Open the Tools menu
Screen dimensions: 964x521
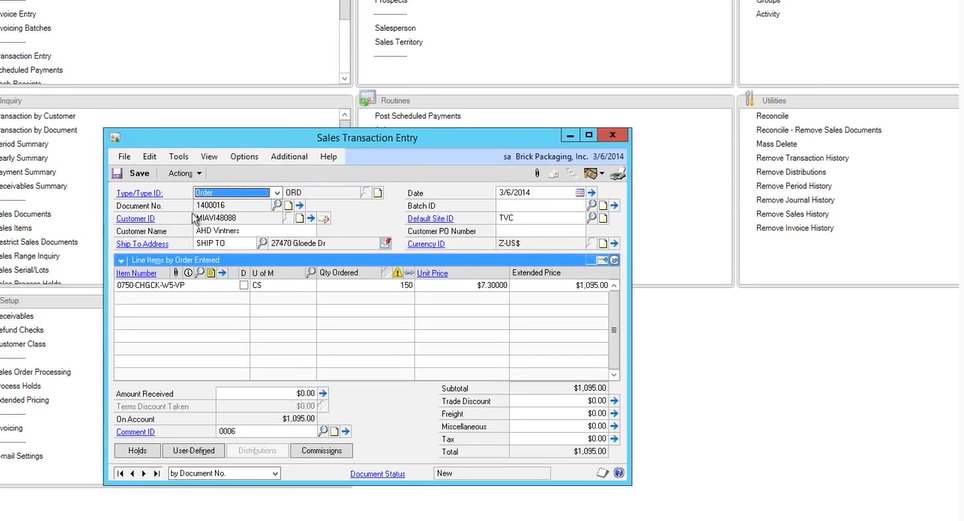178,156
